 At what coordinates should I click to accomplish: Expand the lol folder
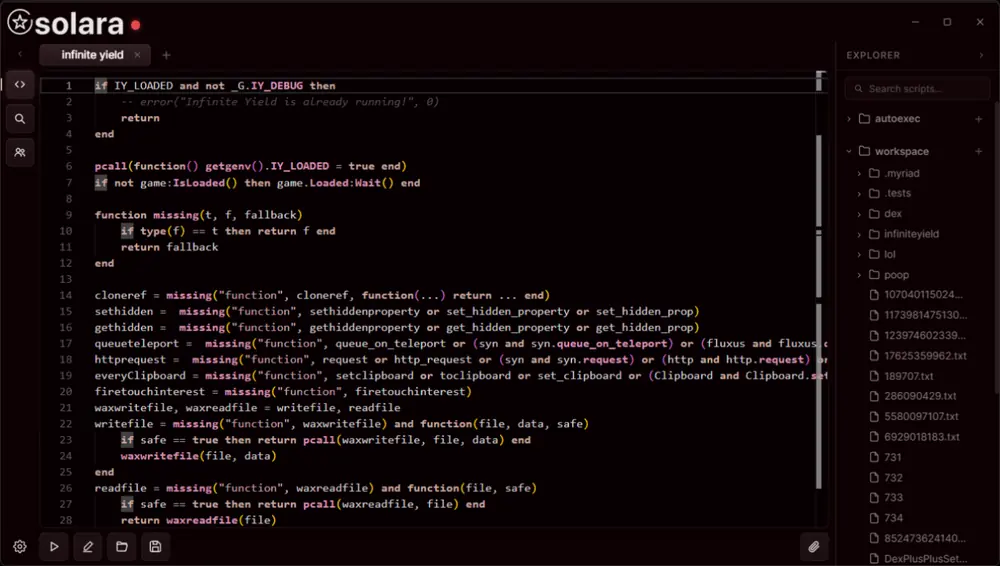coord(859,255)
